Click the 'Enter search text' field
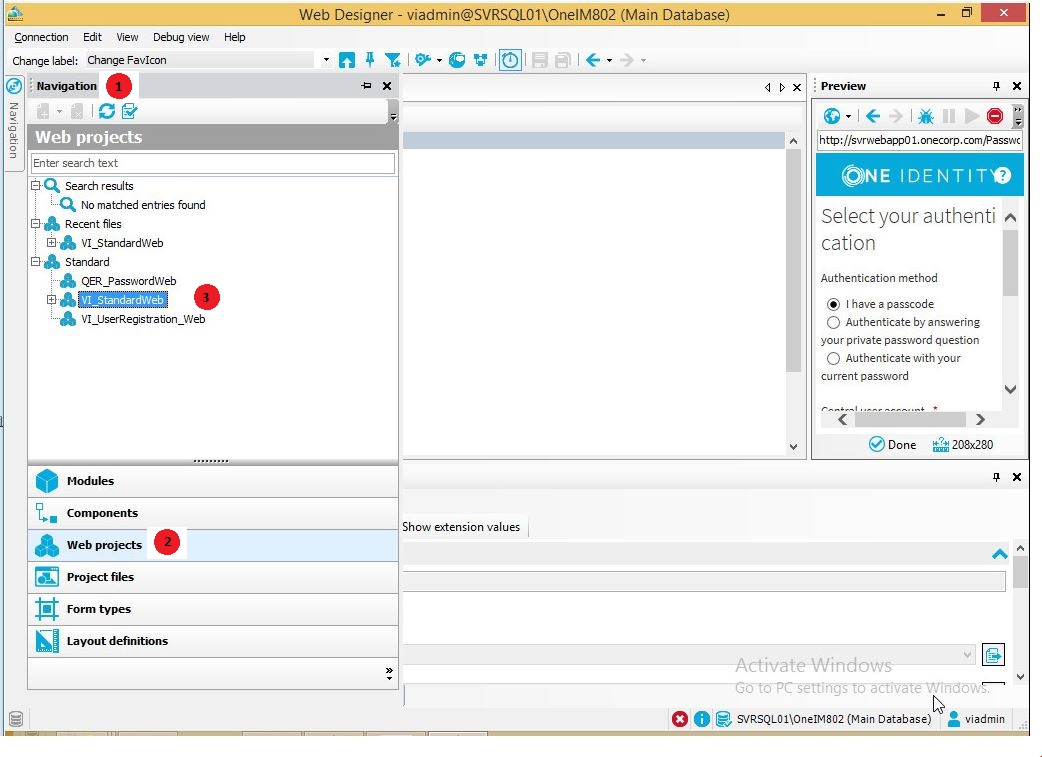 [213, 163]
